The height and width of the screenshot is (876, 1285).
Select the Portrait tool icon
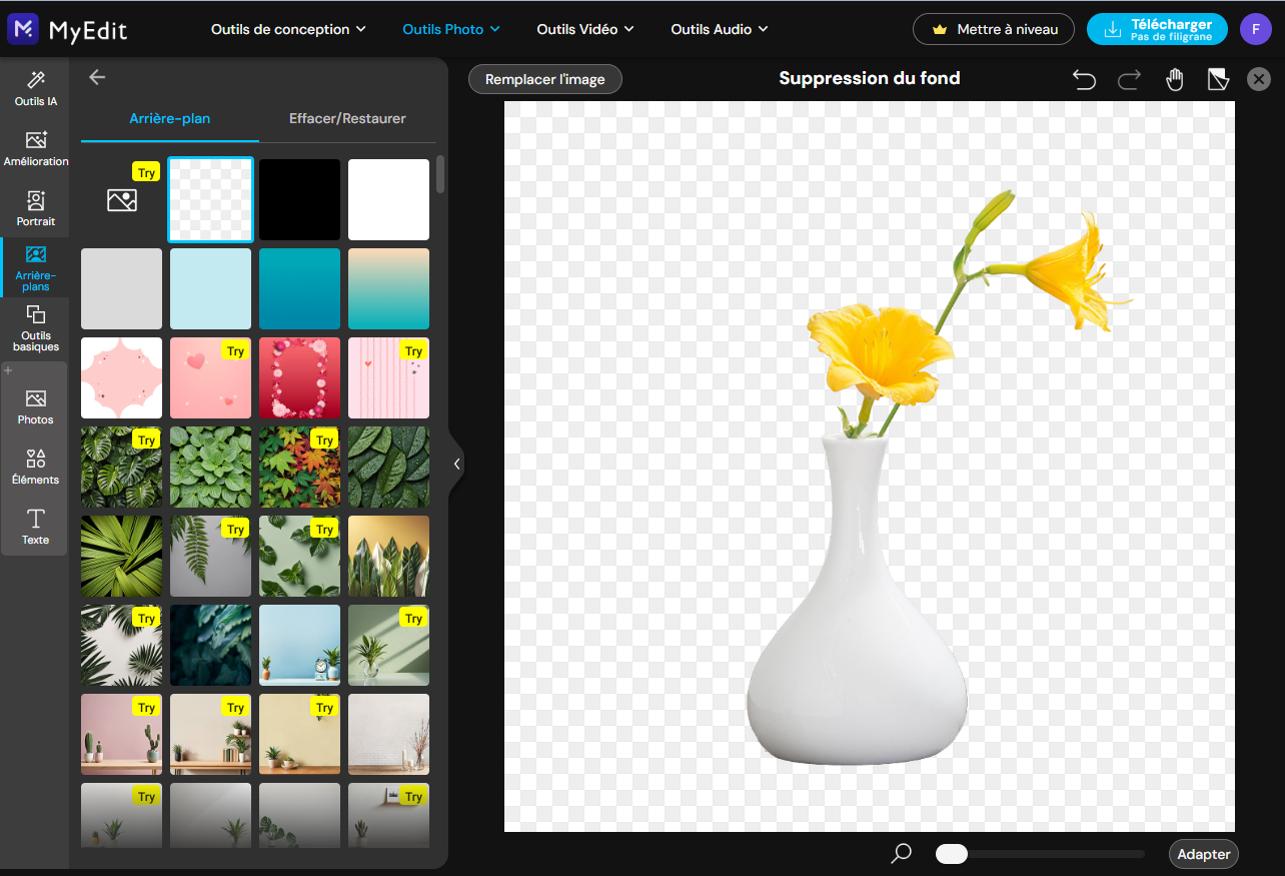pyautogui.click(x=35, y=207)
